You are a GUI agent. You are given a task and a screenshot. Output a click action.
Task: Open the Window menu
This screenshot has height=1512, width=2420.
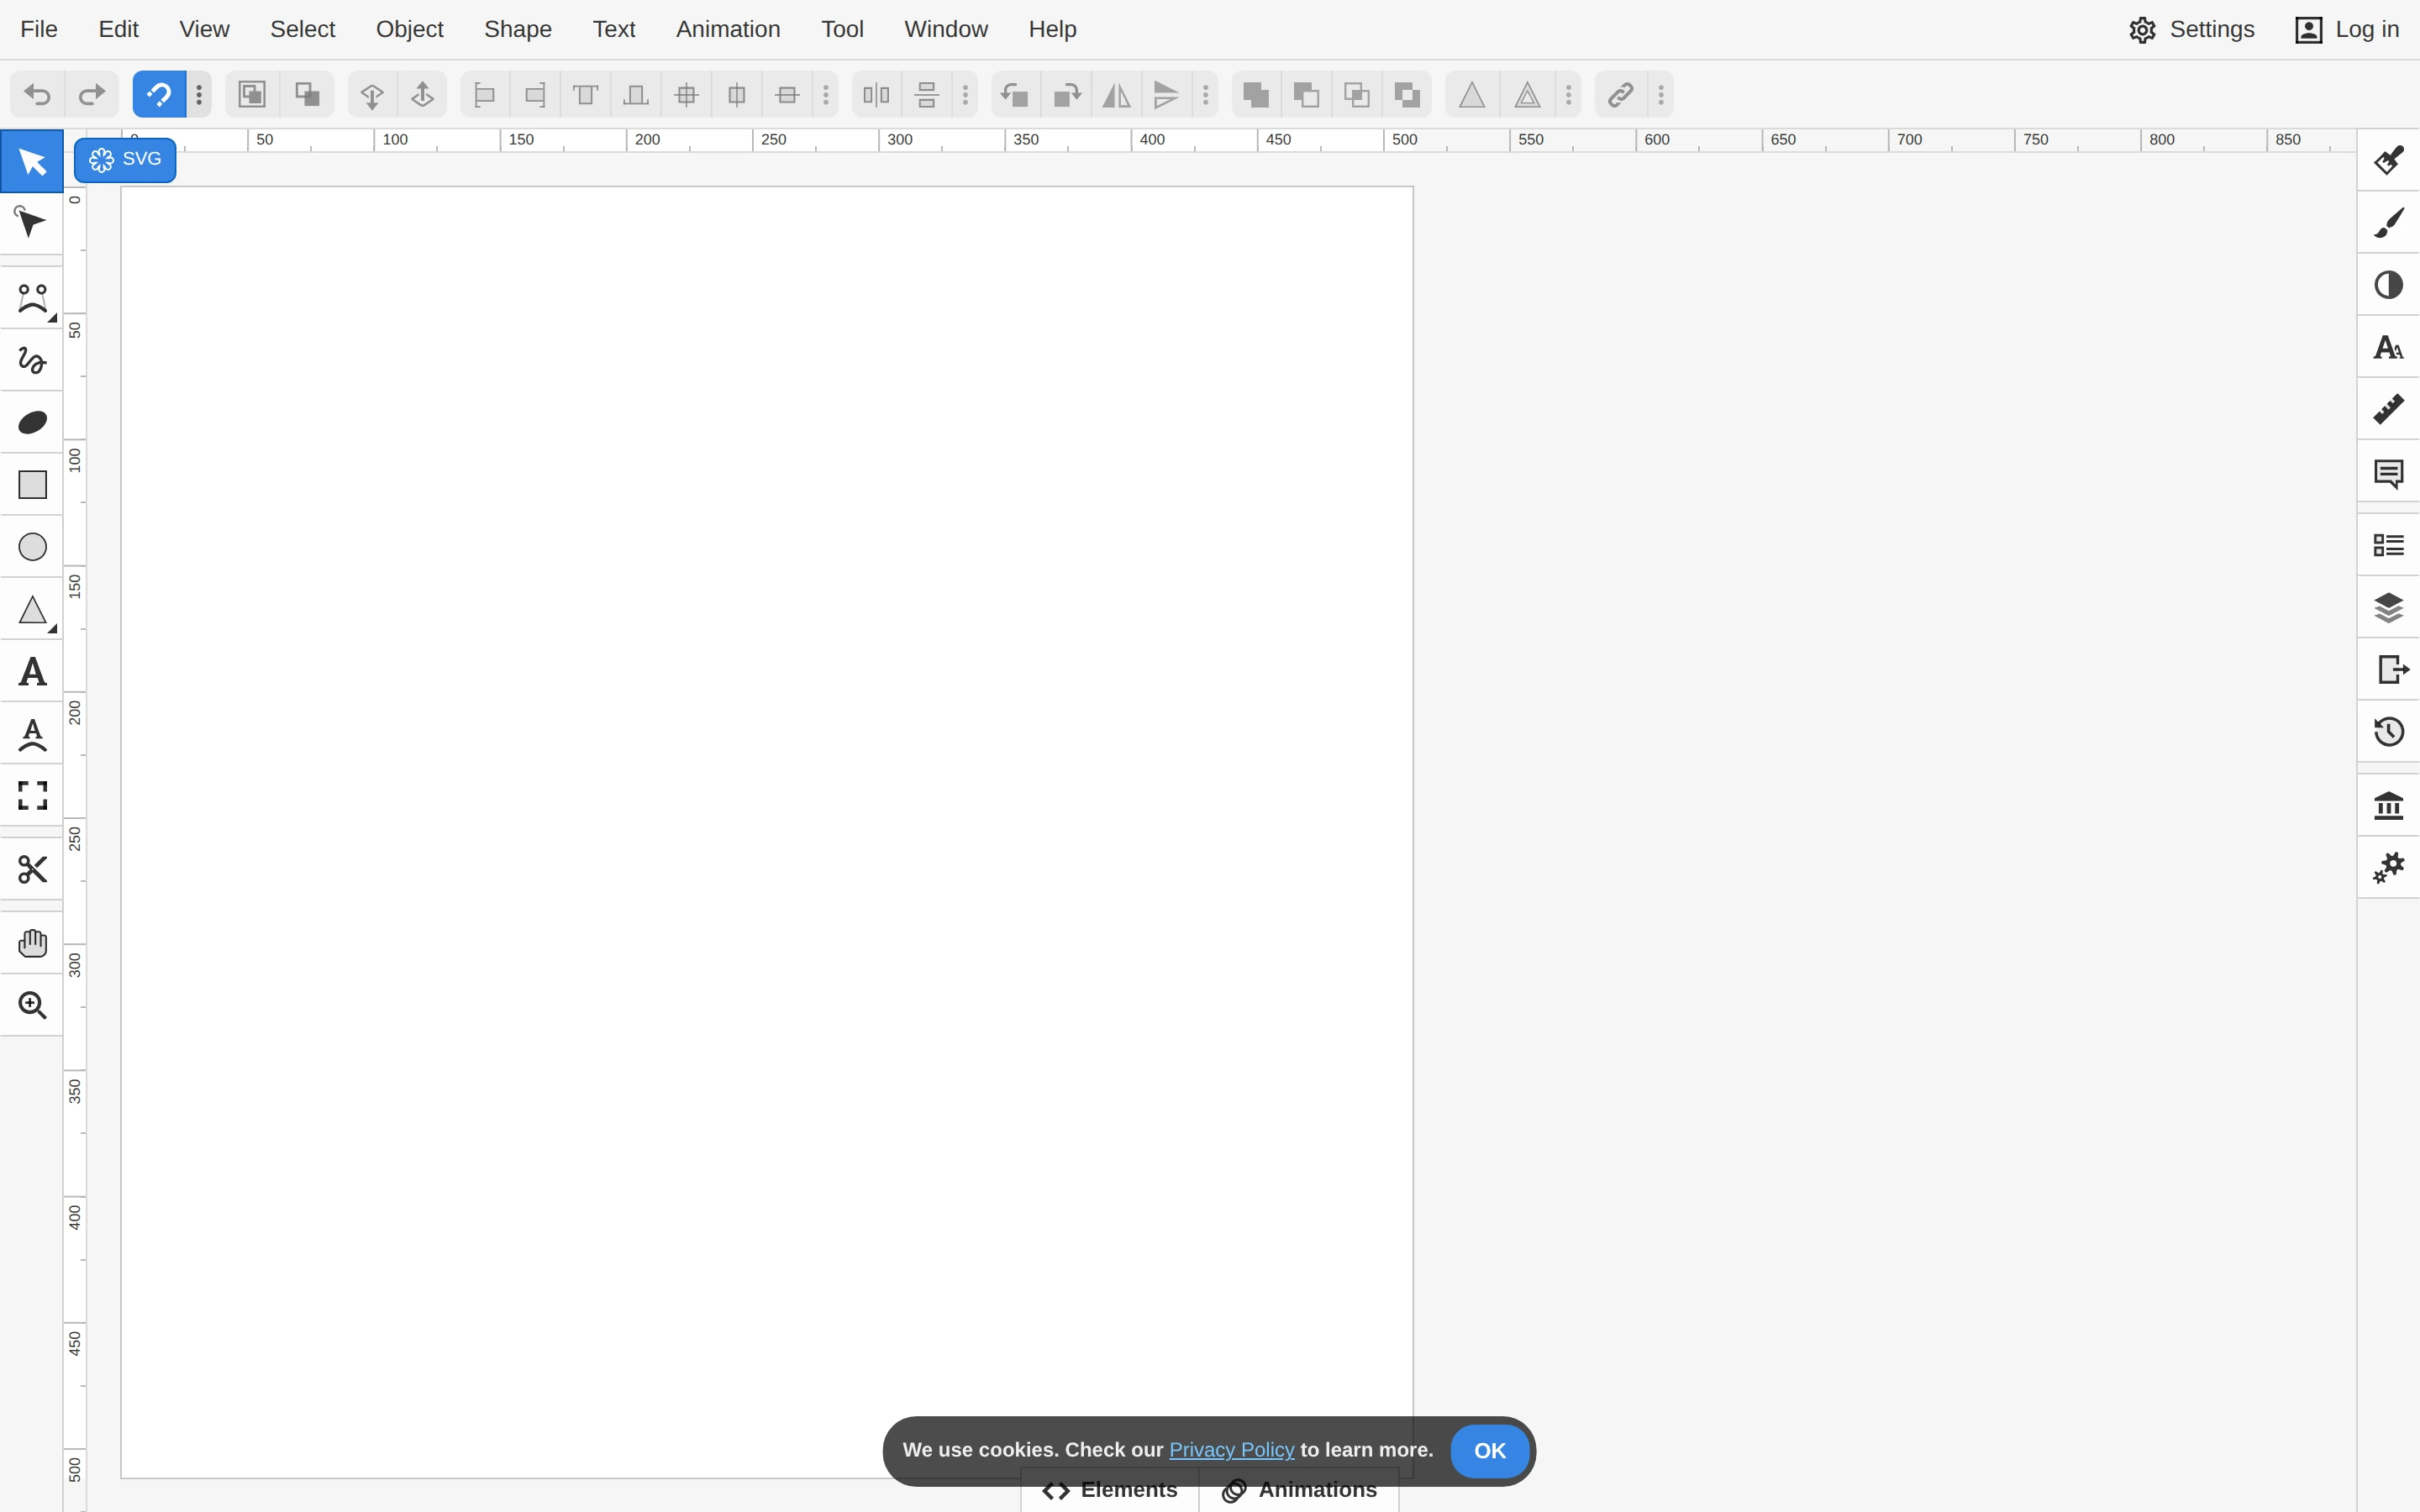946,29
